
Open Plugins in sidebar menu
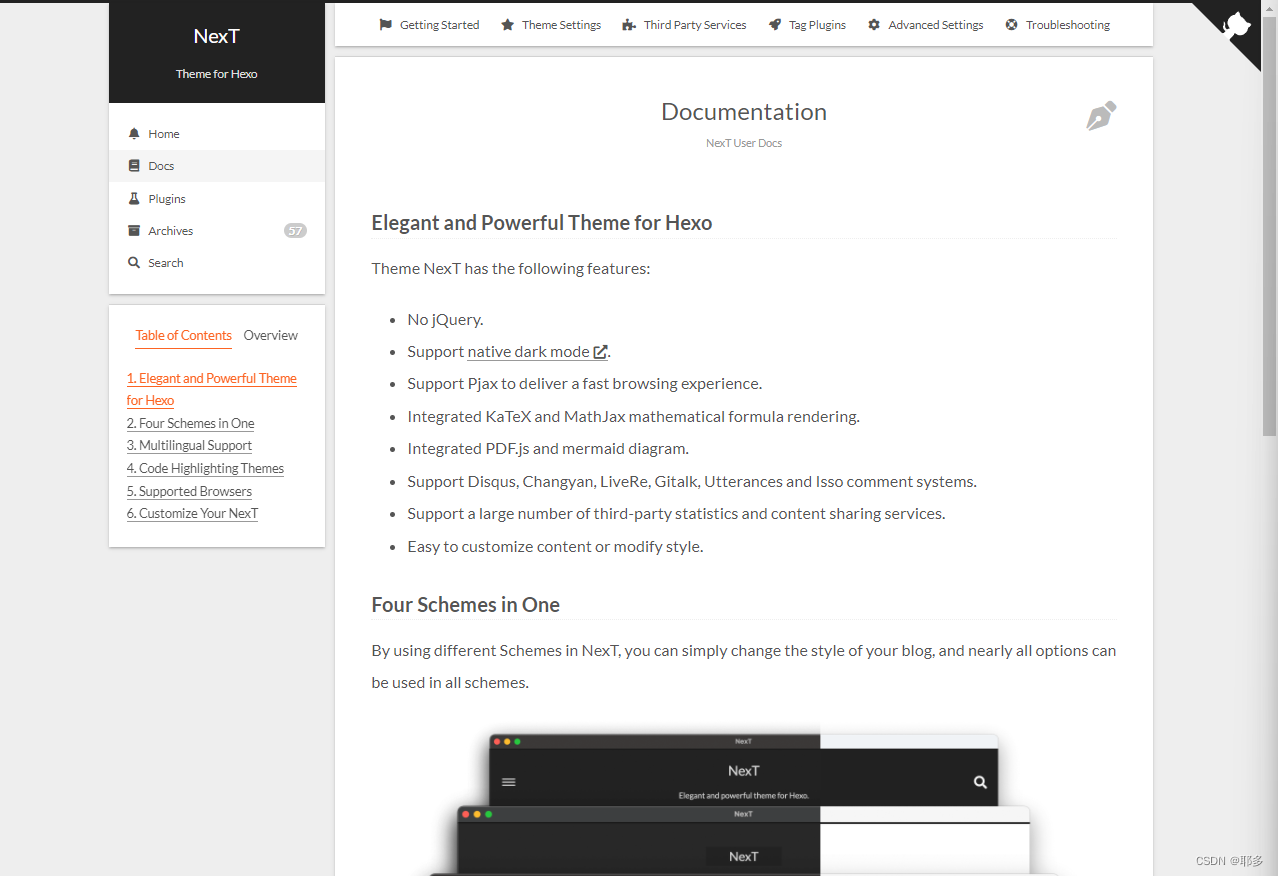point(217,199)
